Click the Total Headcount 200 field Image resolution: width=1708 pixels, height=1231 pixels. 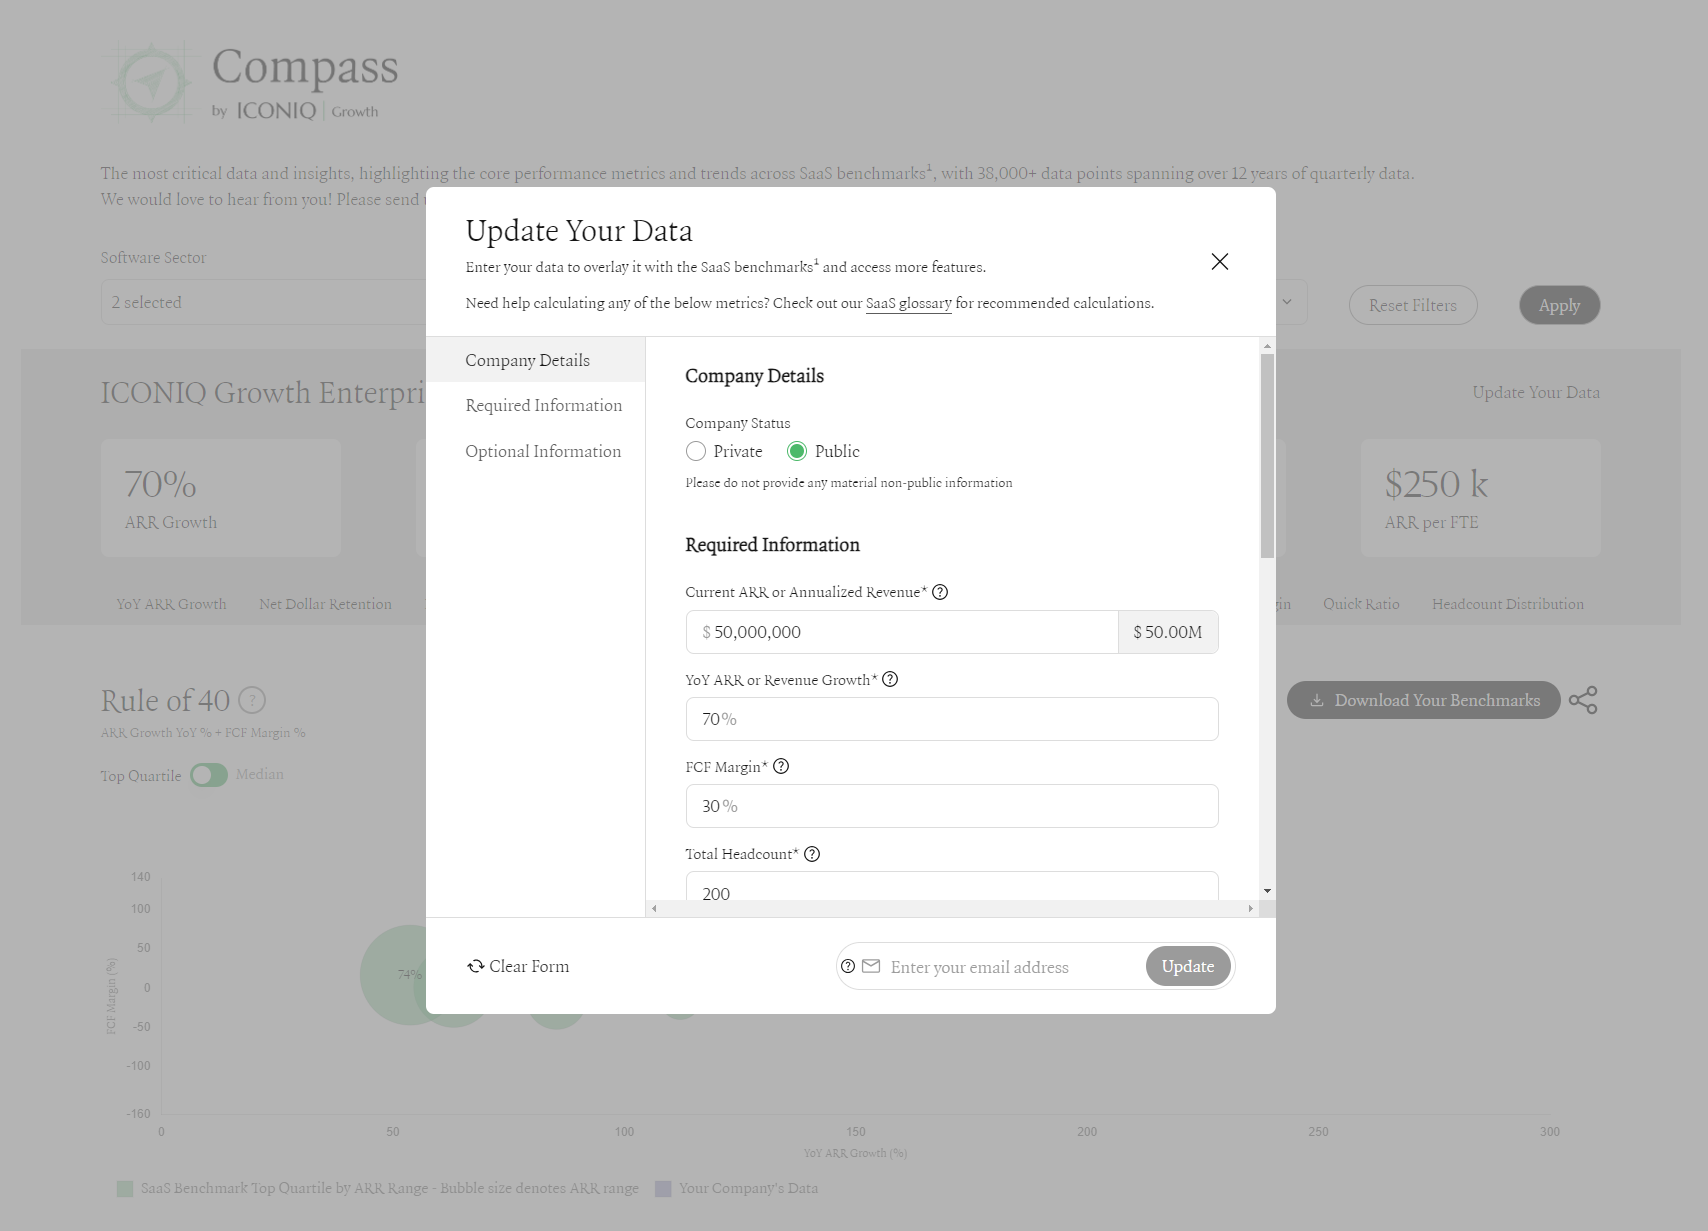[x=952, y=887]
